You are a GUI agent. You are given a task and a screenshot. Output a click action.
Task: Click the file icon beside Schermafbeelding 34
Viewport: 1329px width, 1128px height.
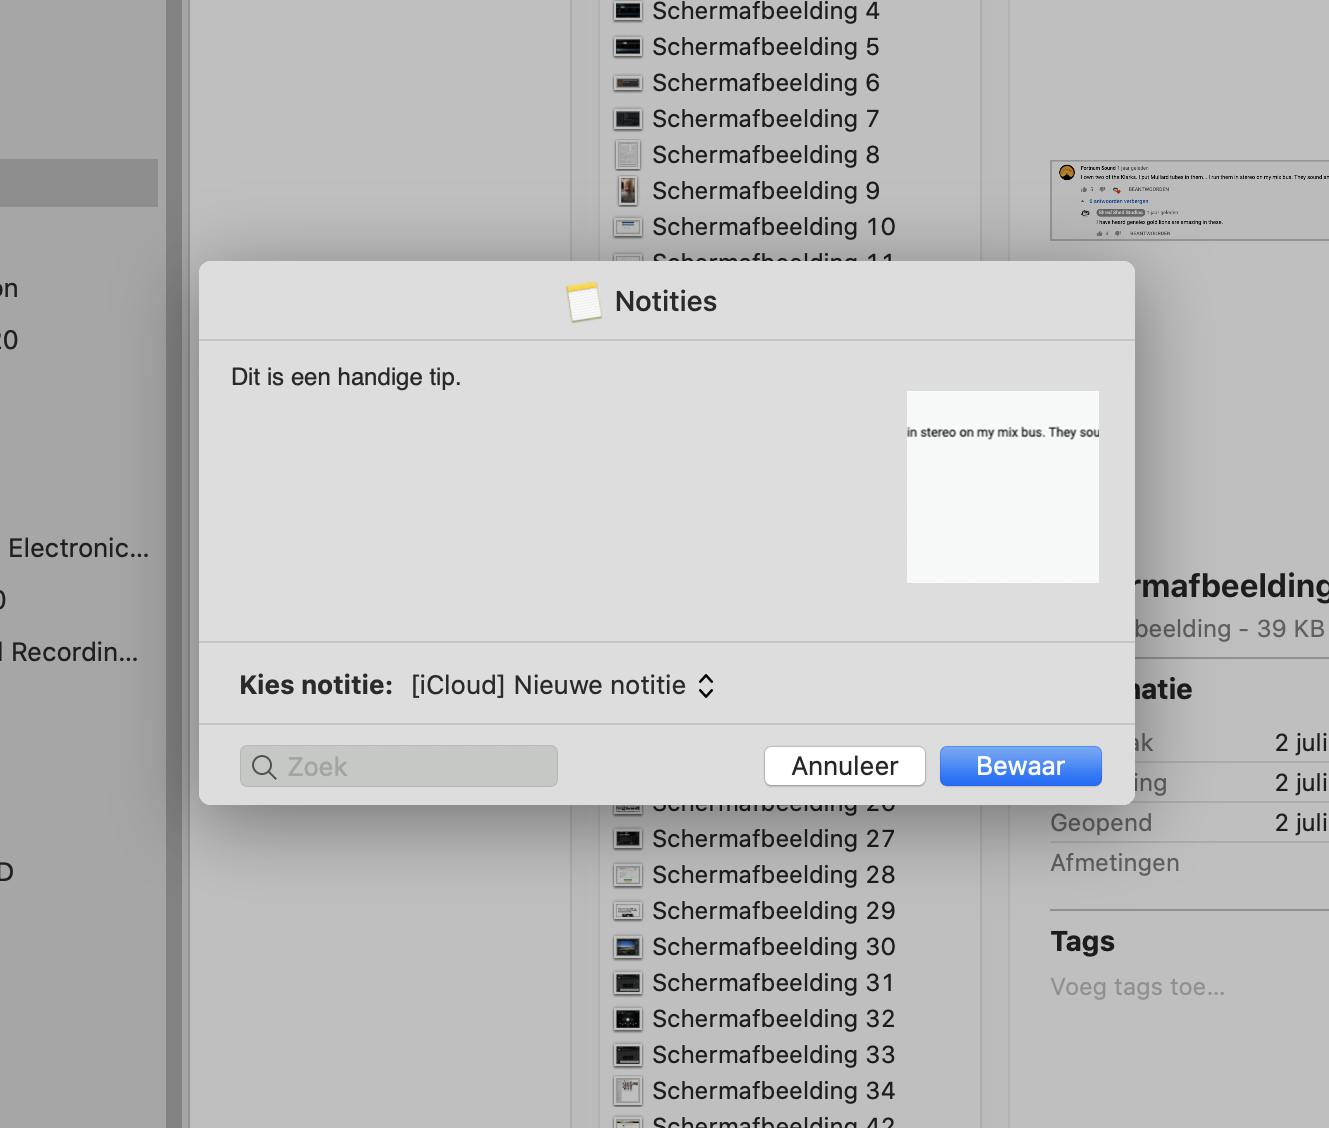pyautogui.click(x=627, y=1090)
